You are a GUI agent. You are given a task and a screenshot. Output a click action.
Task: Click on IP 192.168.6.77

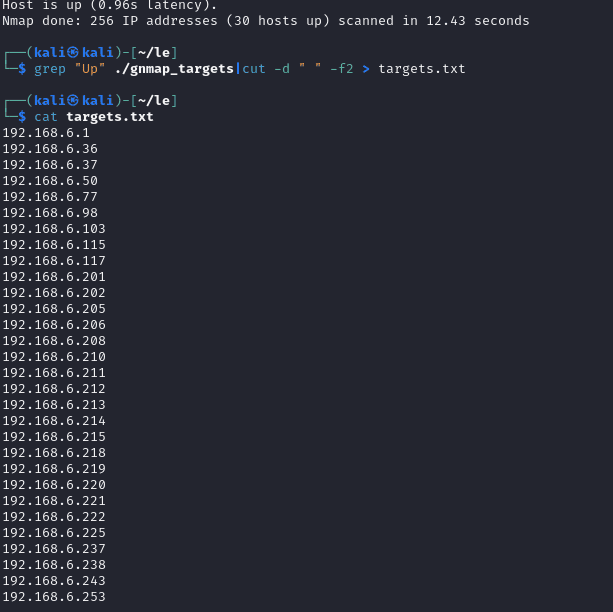[x=50, y=197]
